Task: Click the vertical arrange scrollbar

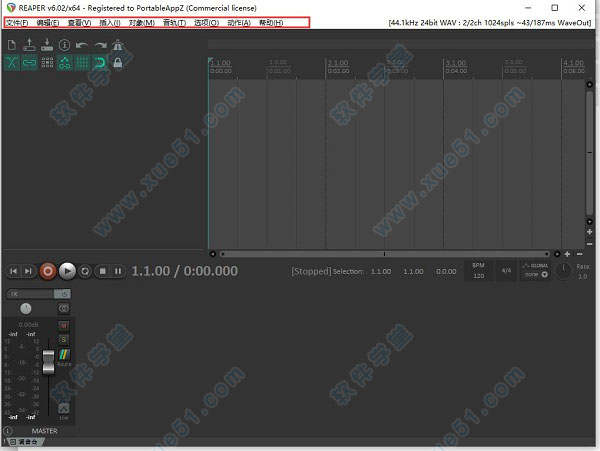Action: 590,153
